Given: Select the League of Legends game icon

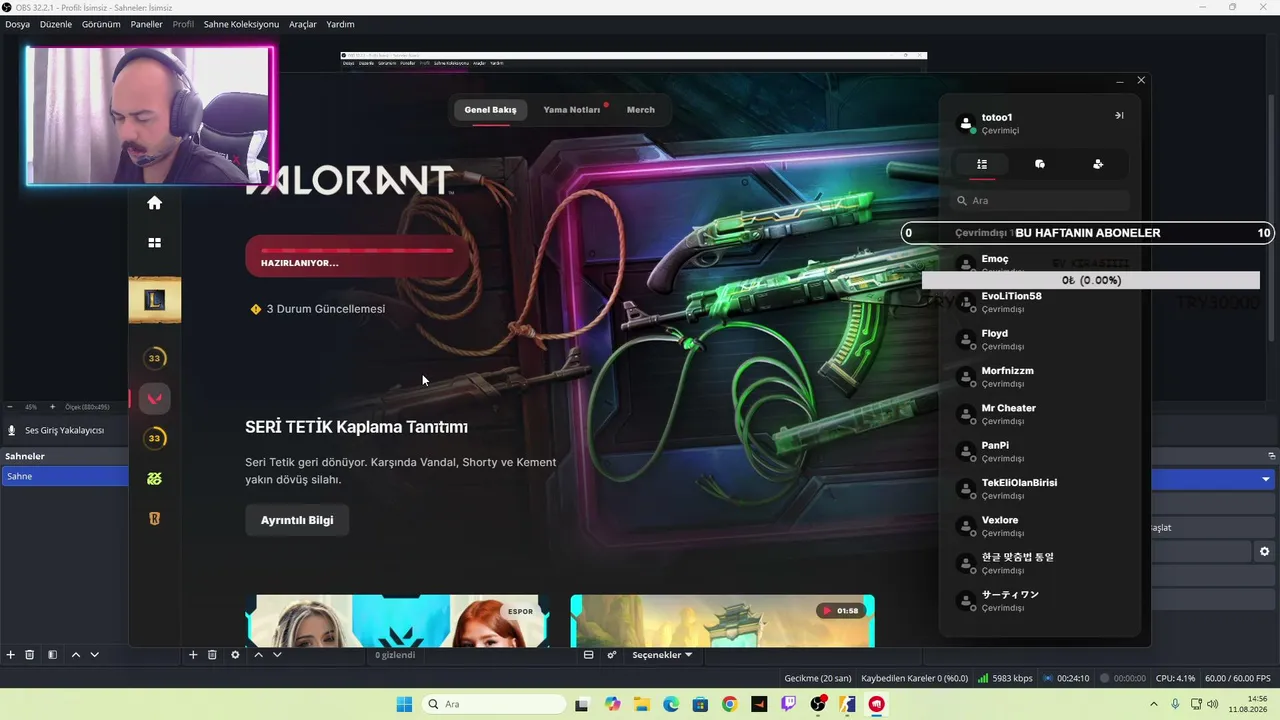Looking at the screenshot, I should pyautogui.click(x=155, y=300).
